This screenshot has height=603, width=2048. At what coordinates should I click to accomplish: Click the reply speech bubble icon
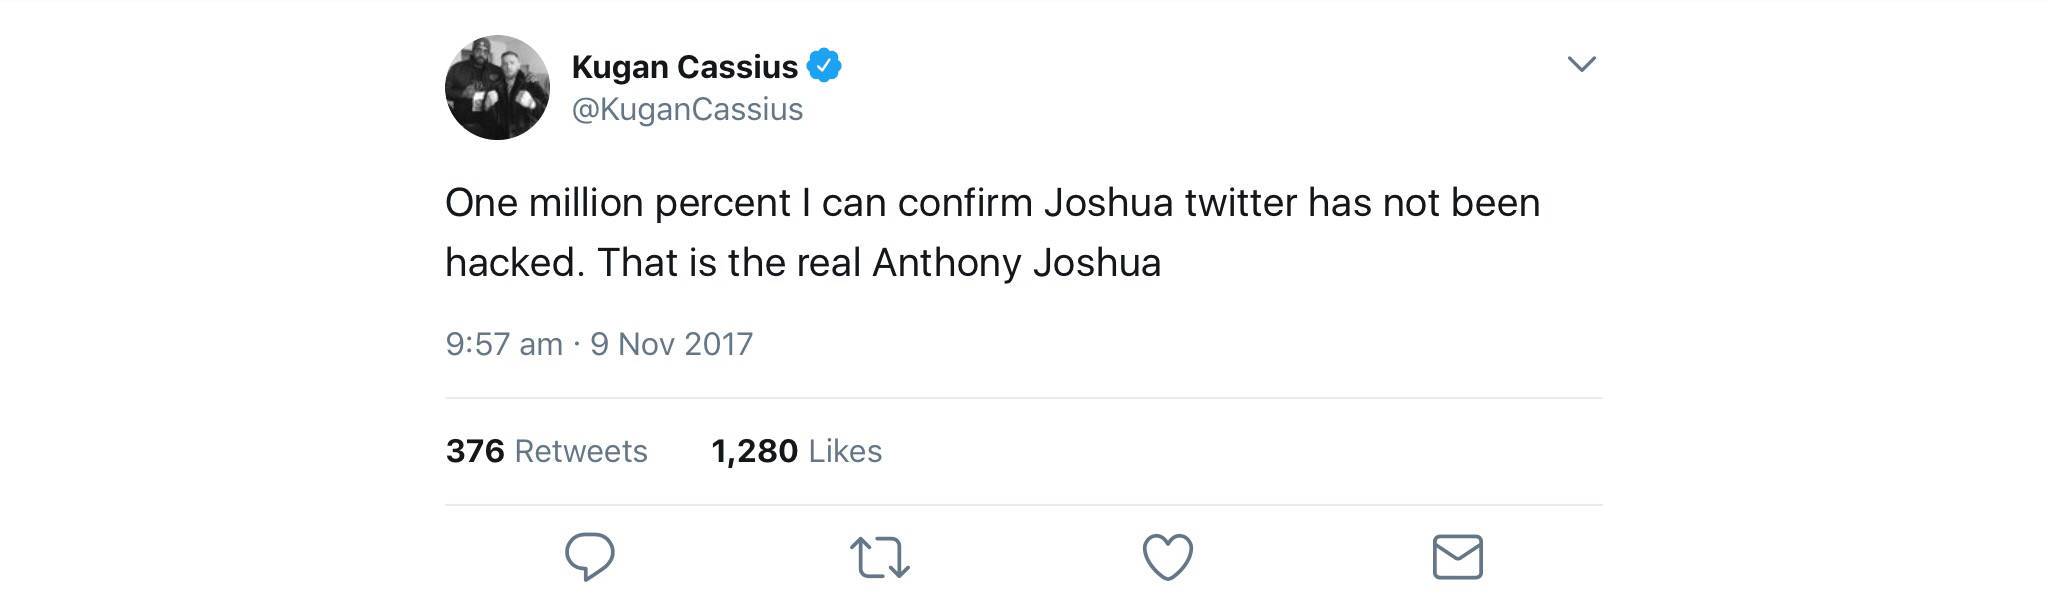589,556
